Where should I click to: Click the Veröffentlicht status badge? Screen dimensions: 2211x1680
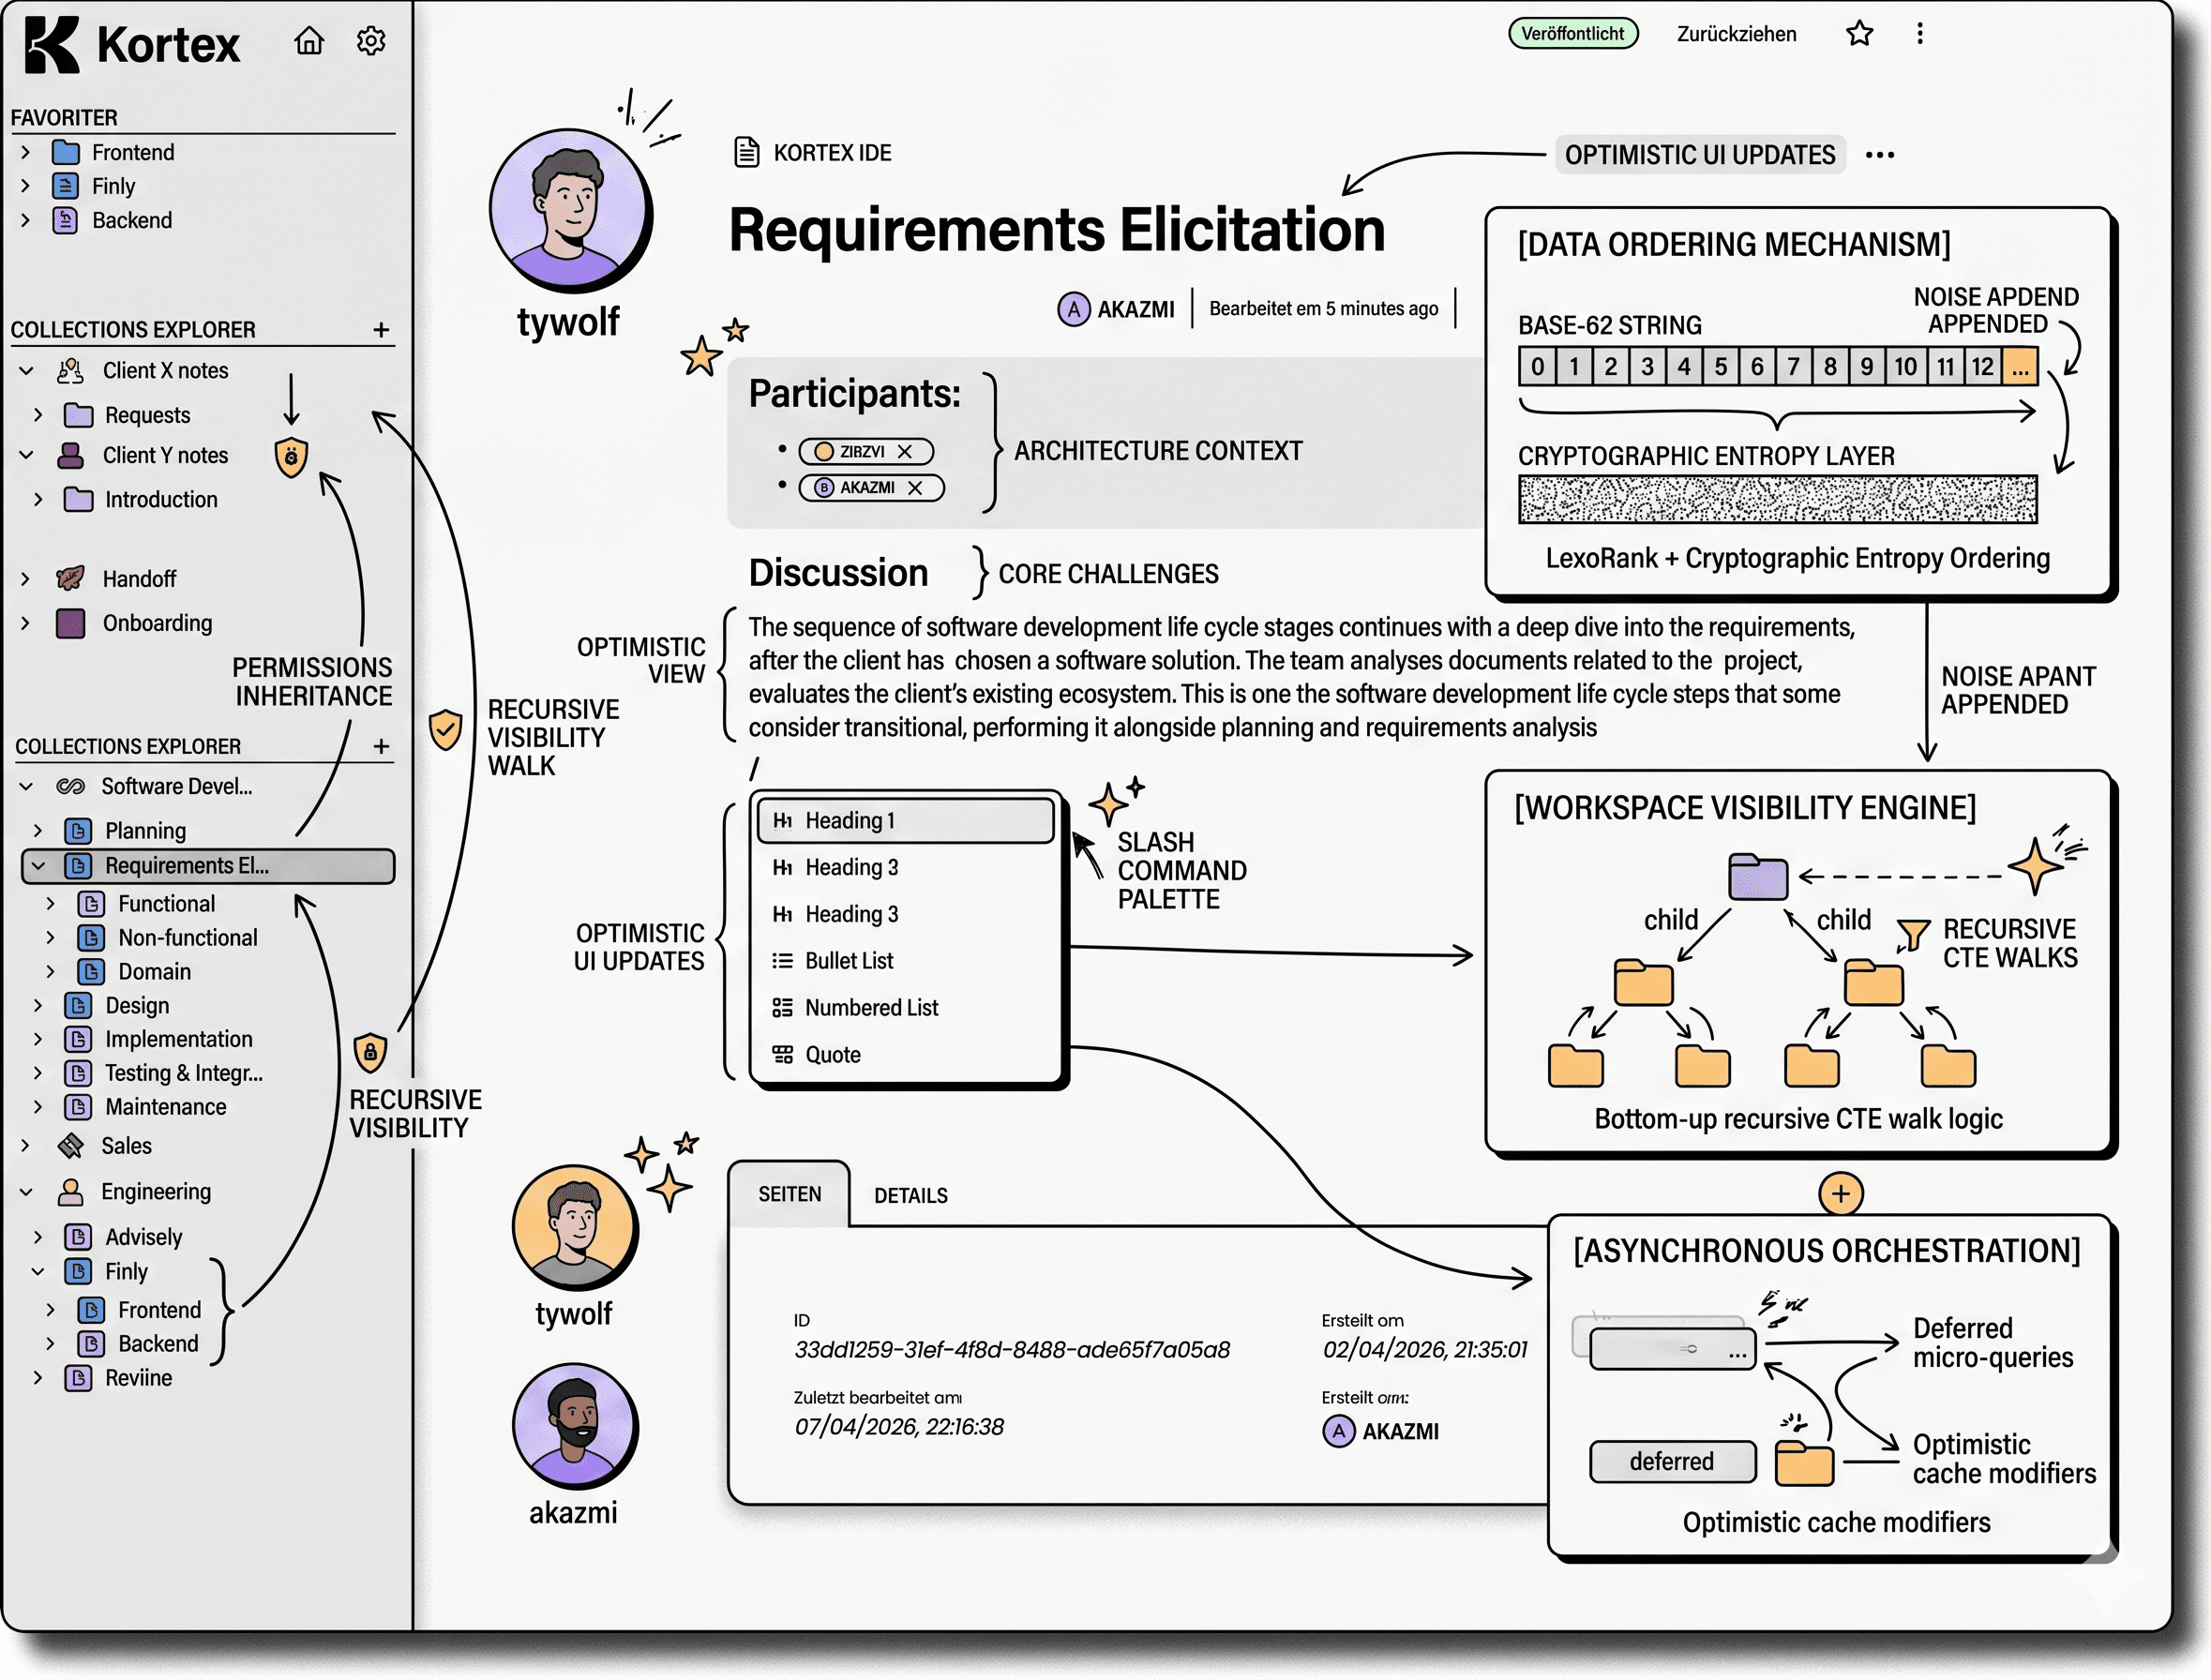1573,34
